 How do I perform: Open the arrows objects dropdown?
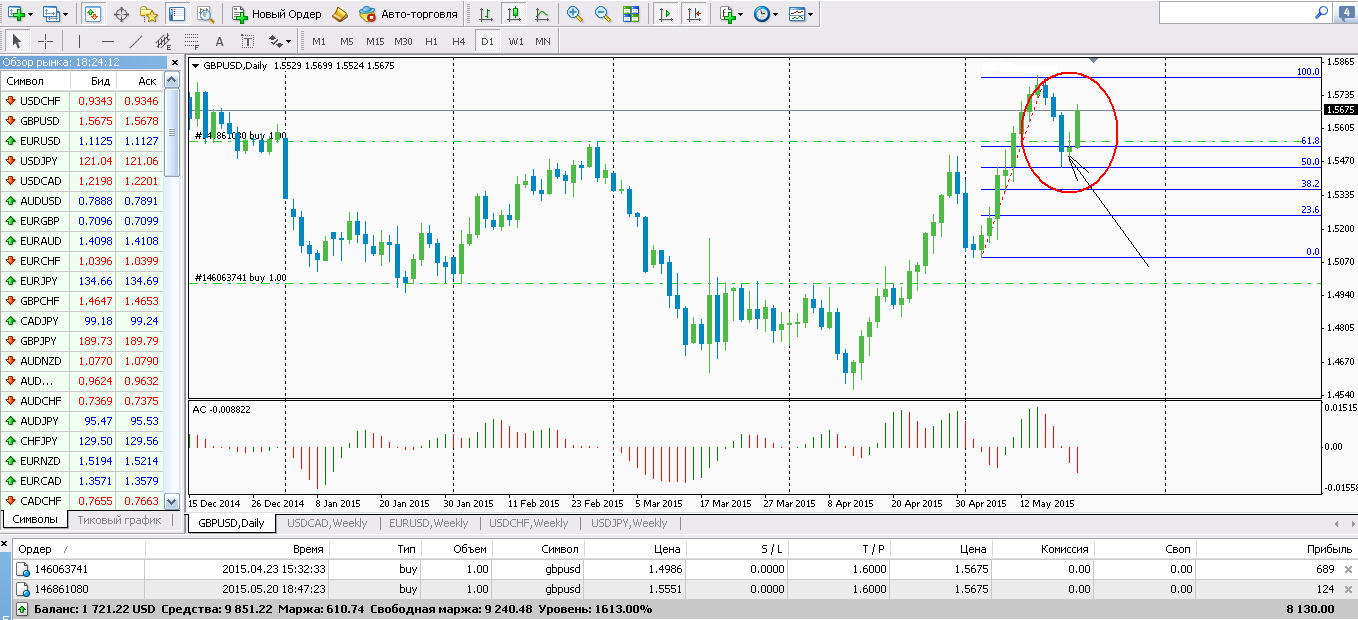coord(280,41)
